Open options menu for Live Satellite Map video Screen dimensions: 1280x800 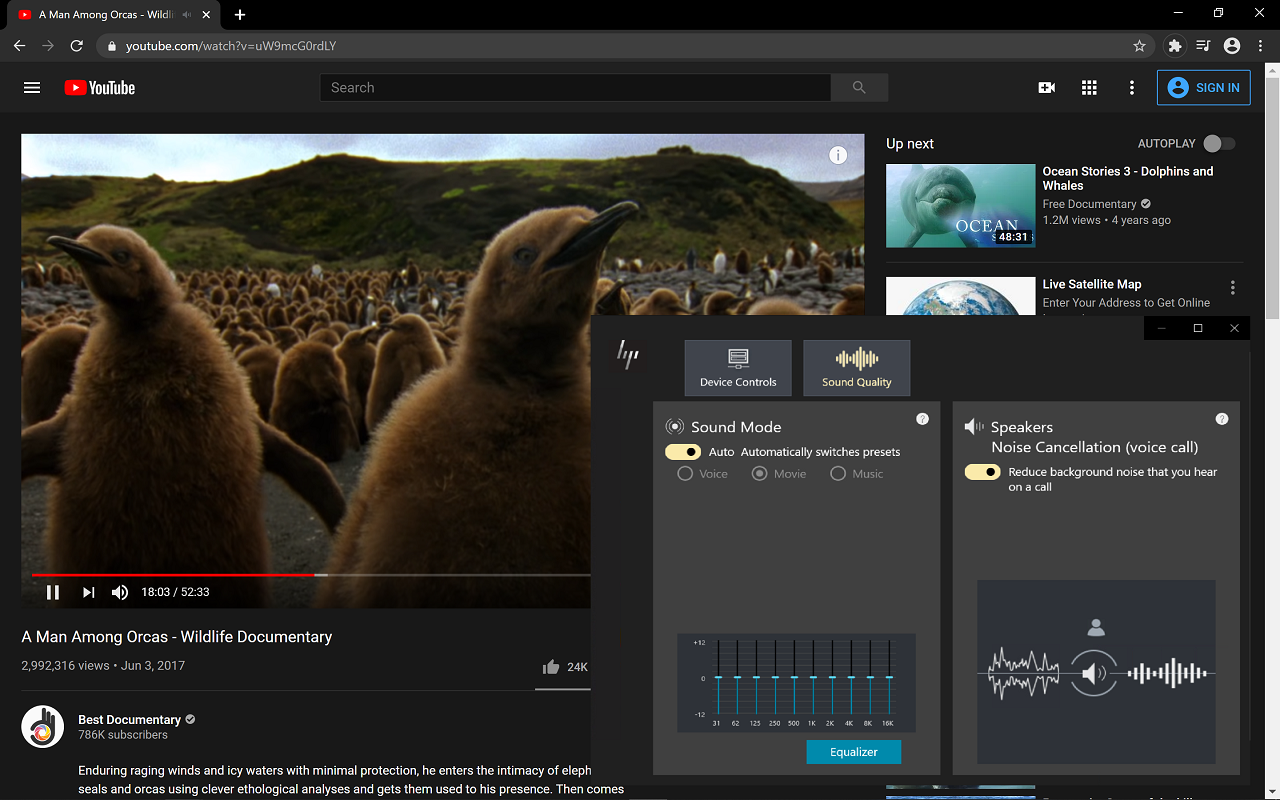pyautogui.click(x=1233, y=287)
